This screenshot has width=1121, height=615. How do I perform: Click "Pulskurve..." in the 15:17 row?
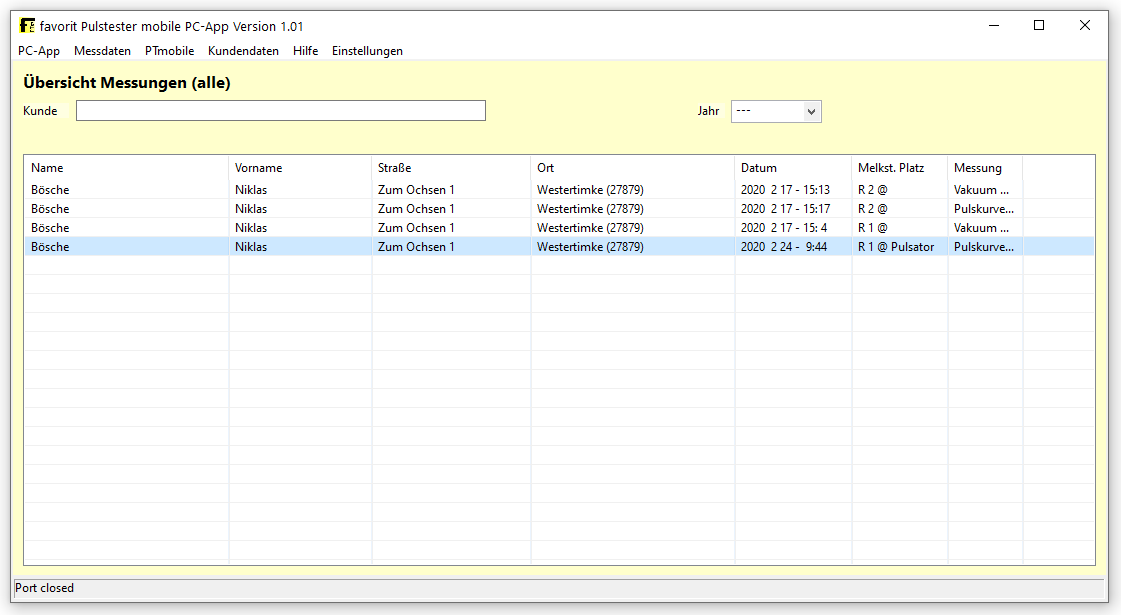[x=984, y=209]
